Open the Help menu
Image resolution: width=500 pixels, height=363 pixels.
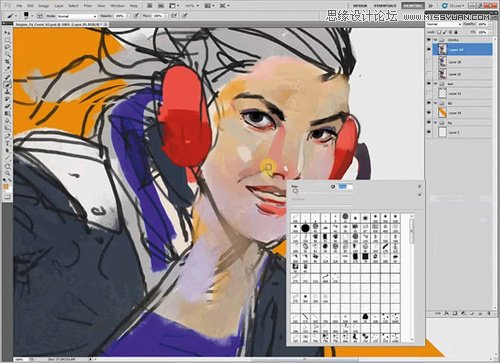tap(133, 6)
